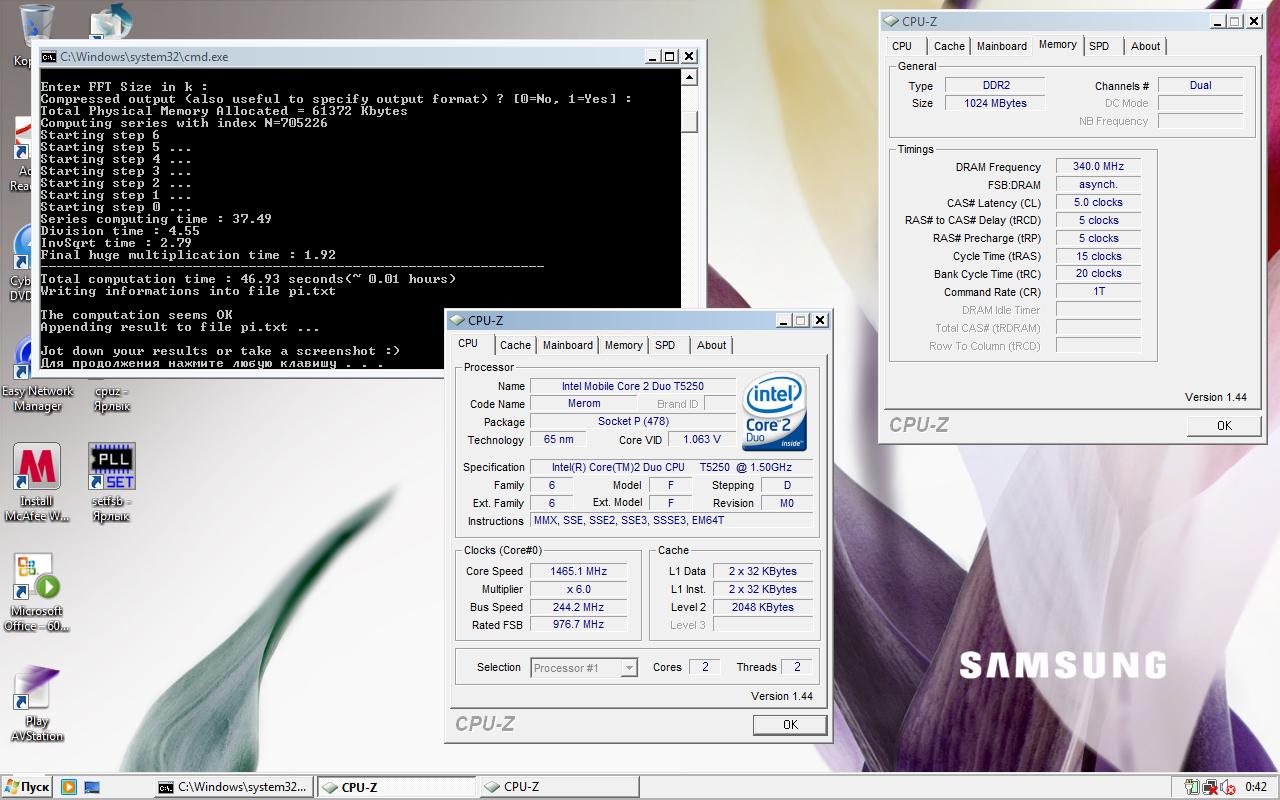This screenshot has width=1280, height=800.
Task: Select Mainboard tab in Memory CPU-Z window
Action: [1002, 46]
